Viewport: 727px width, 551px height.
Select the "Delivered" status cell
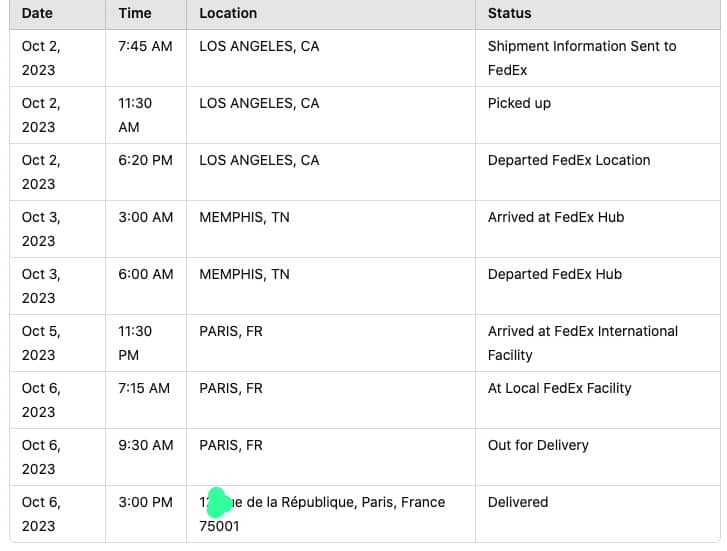pos(517,502)
